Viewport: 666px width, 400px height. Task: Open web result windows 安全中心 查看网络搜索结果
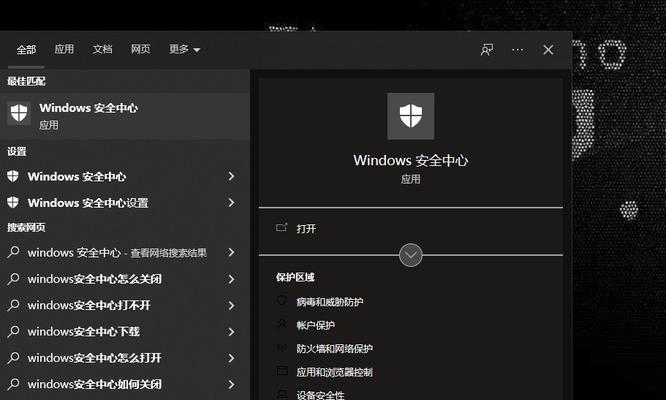(x=117, y=253)
